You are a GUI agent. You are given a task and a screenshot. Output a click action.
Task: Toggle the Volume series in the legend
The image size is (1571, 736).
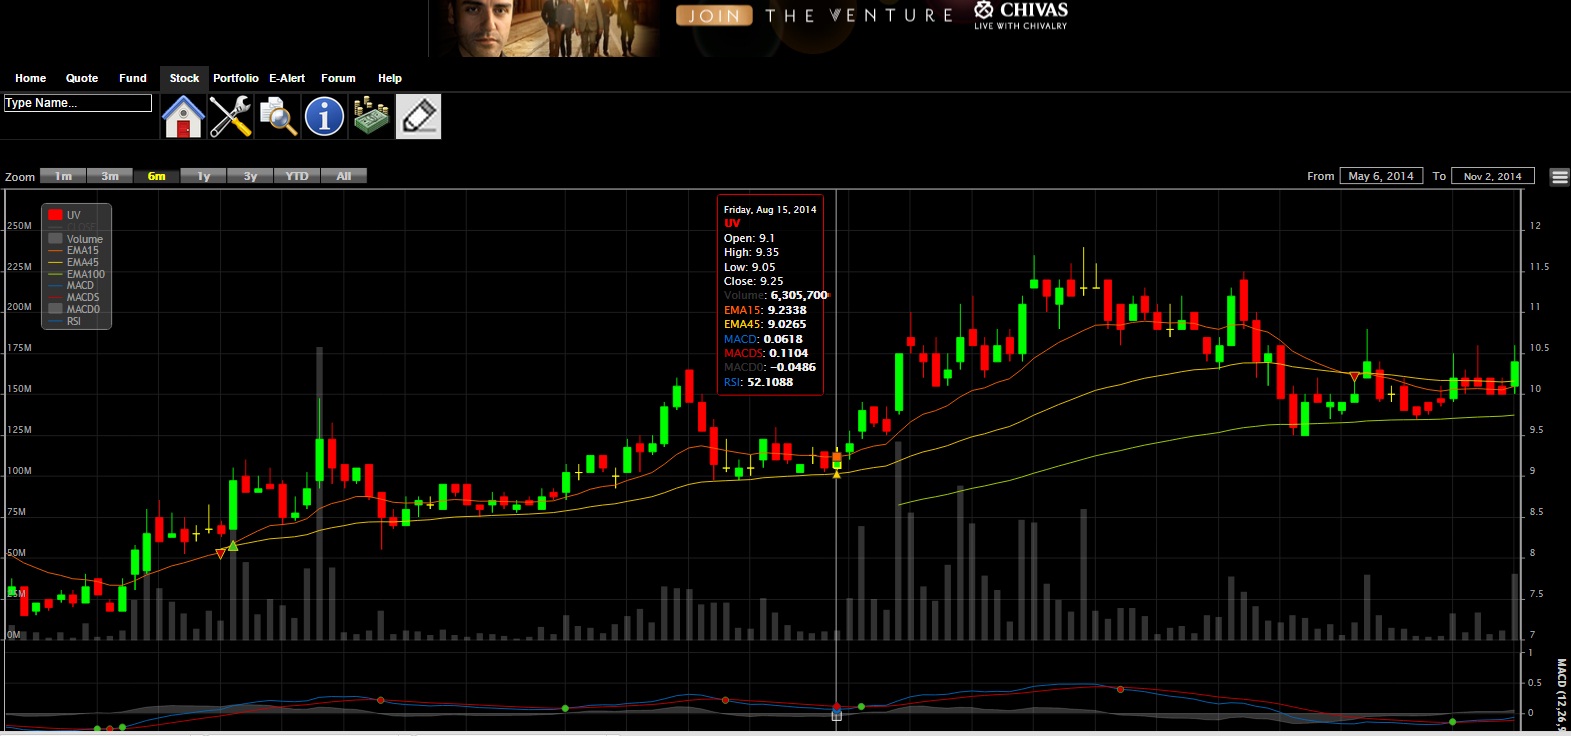click(76, 239)
